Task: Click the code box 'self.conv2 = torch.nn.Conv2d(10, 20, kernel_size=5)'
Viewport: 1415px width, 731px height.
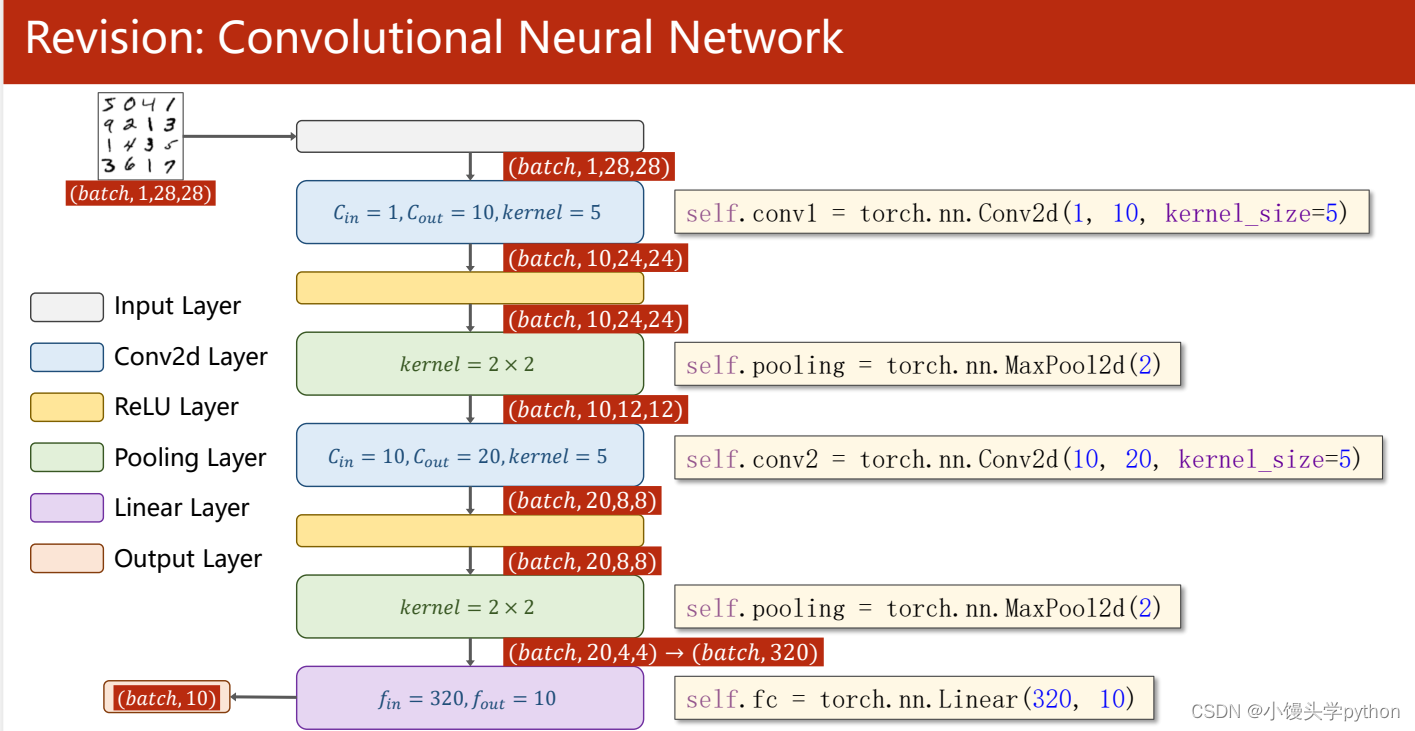Action: click(1028, 459)
